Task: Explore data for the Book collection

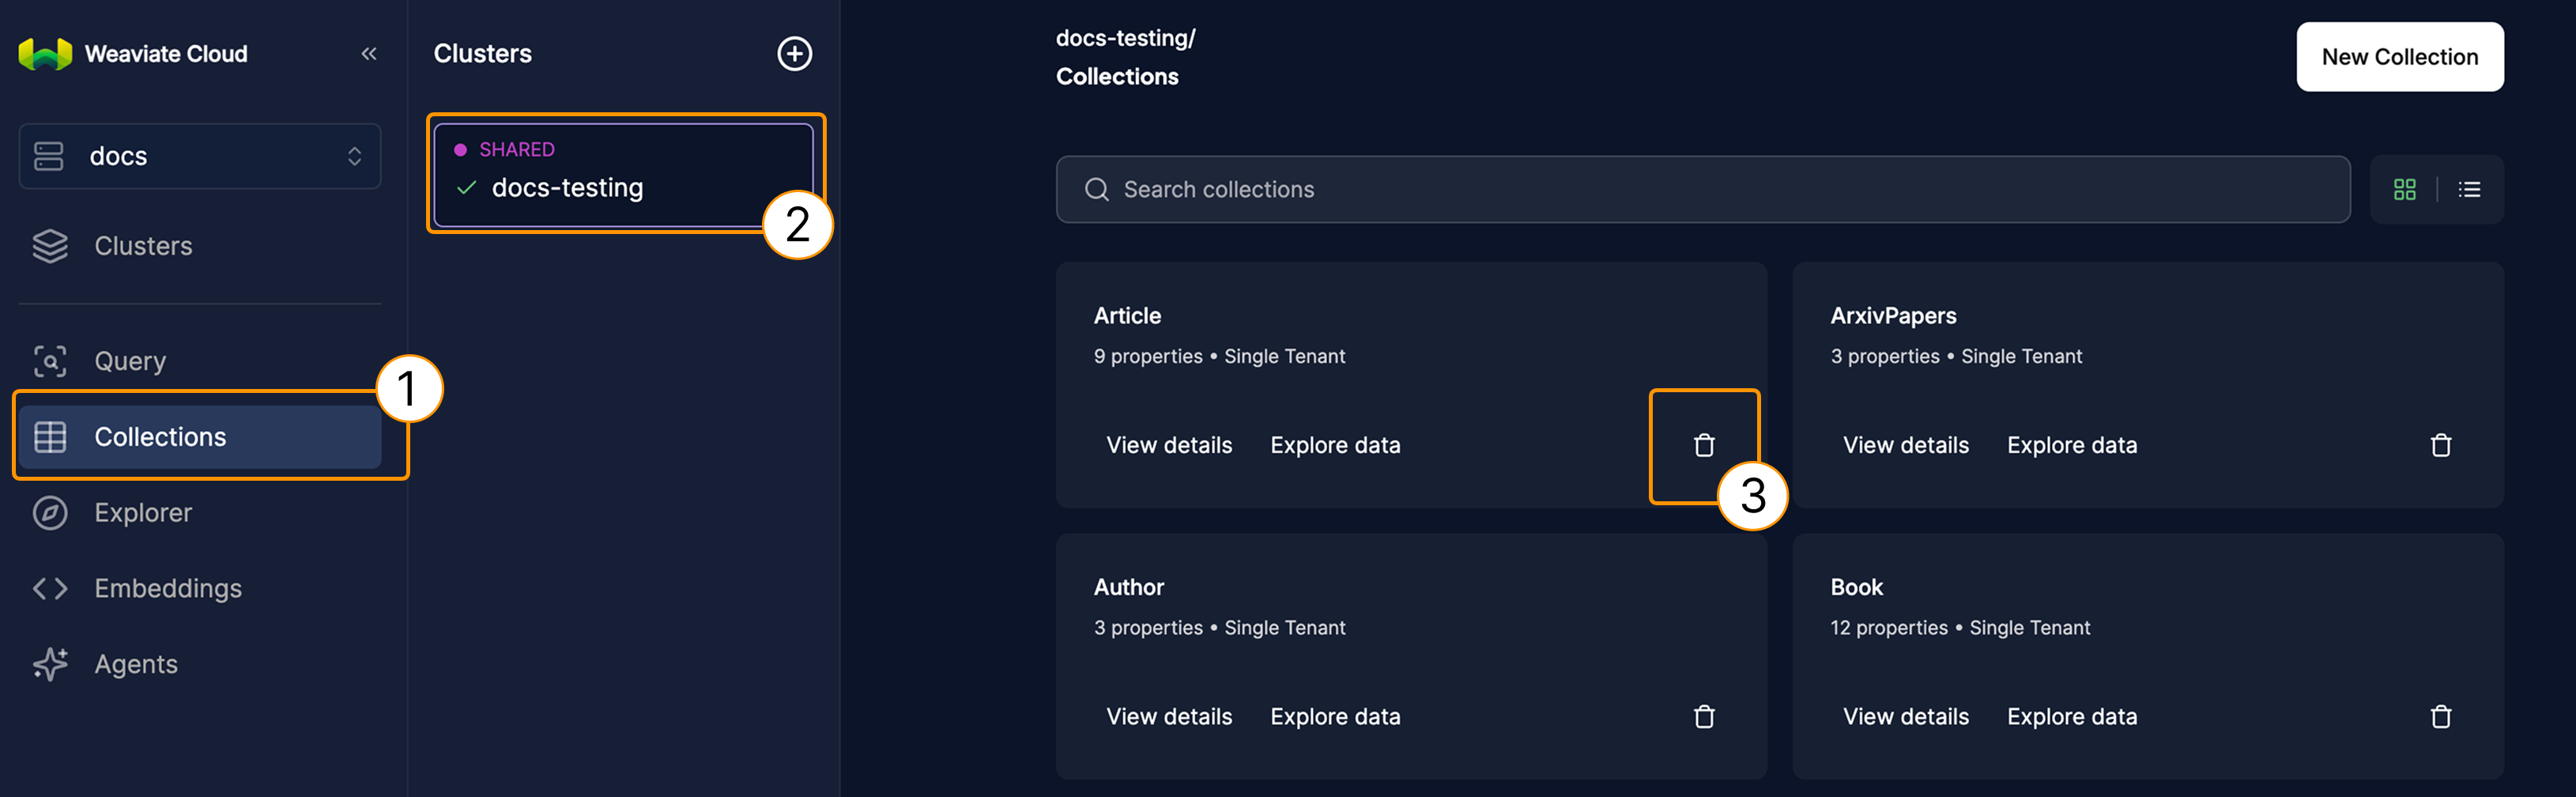Action: click(2071, 716)
